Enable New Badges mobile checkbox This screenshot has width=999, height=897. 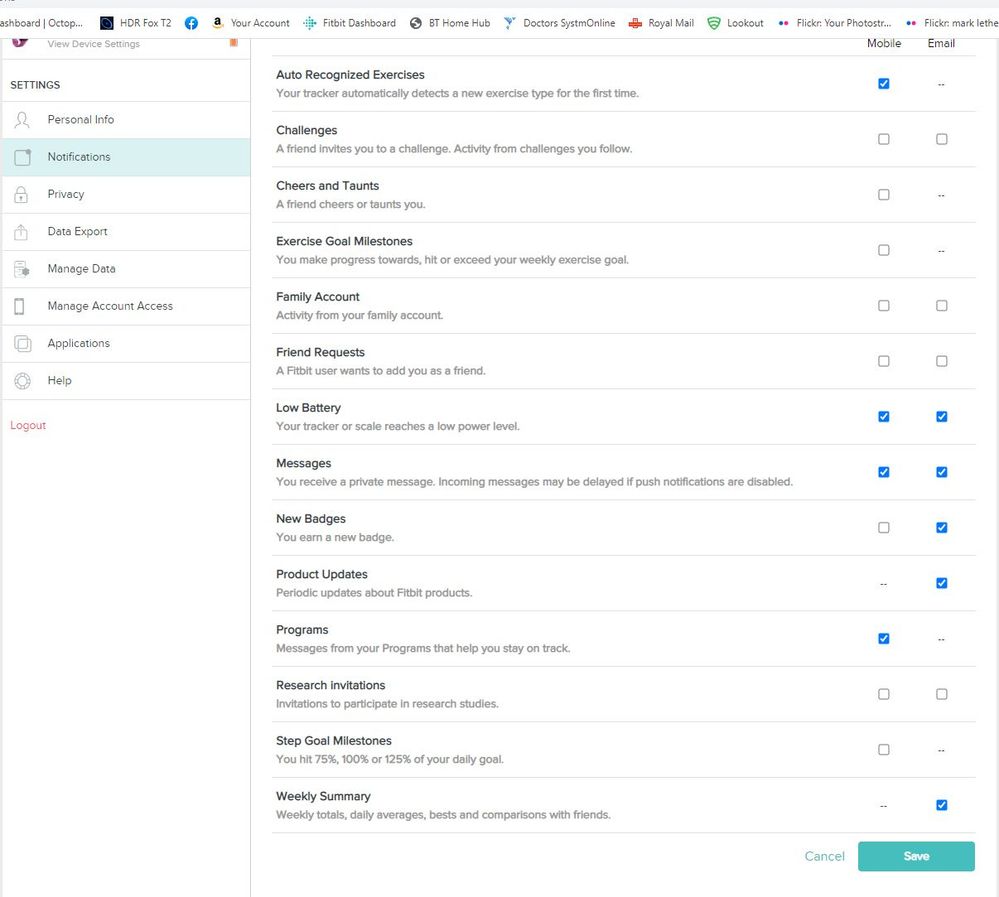[x=883, y=528]
